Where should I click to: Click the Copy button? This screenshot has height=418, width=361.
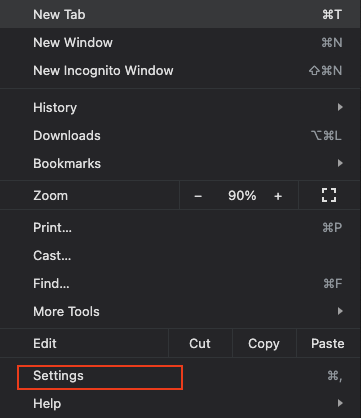[x=264, y=343]
